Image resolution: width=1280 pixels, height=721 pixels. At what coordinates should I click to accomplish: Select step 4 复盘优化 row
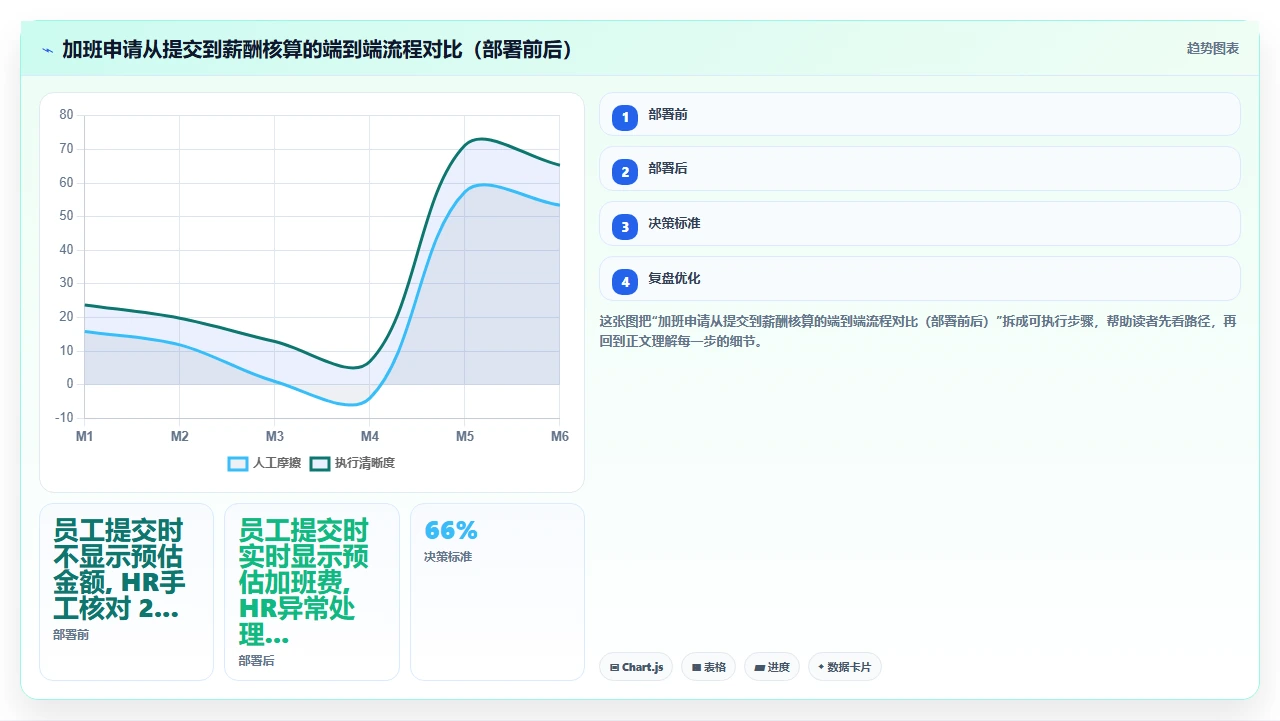tap(920, 279)
